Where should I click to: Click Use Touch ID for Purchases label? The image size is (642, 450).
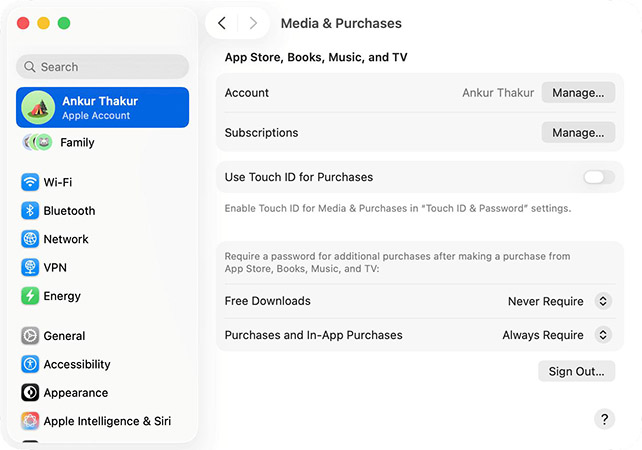click(299, 177)
